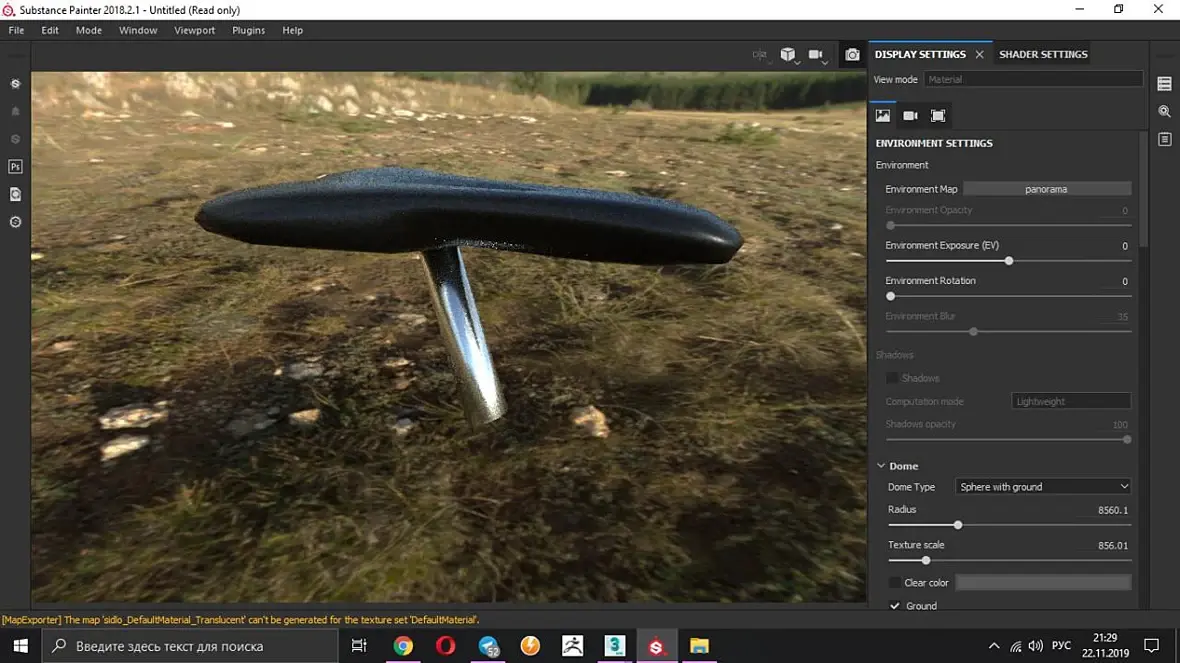Collapse the Dome section

[x=881, y=466]
